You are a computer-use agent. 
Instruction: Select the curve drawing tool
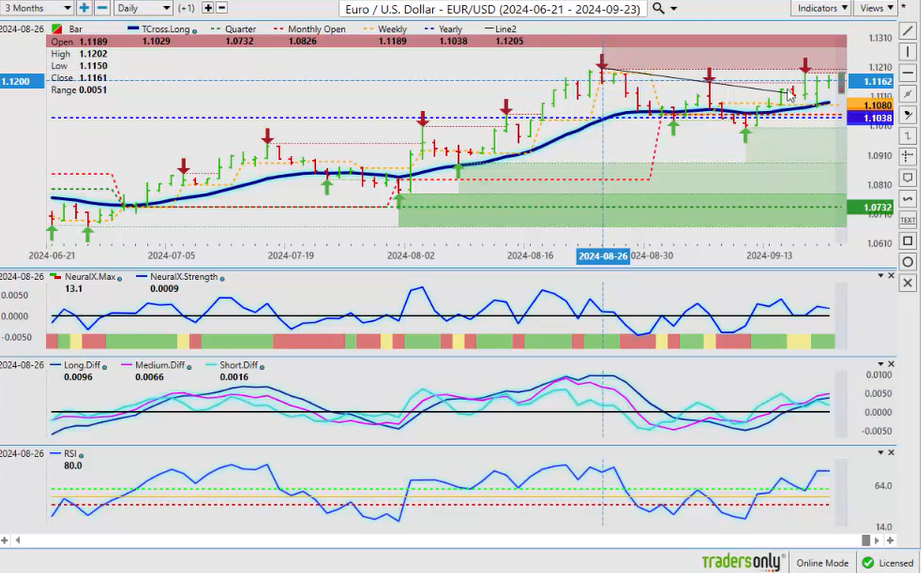907,199
